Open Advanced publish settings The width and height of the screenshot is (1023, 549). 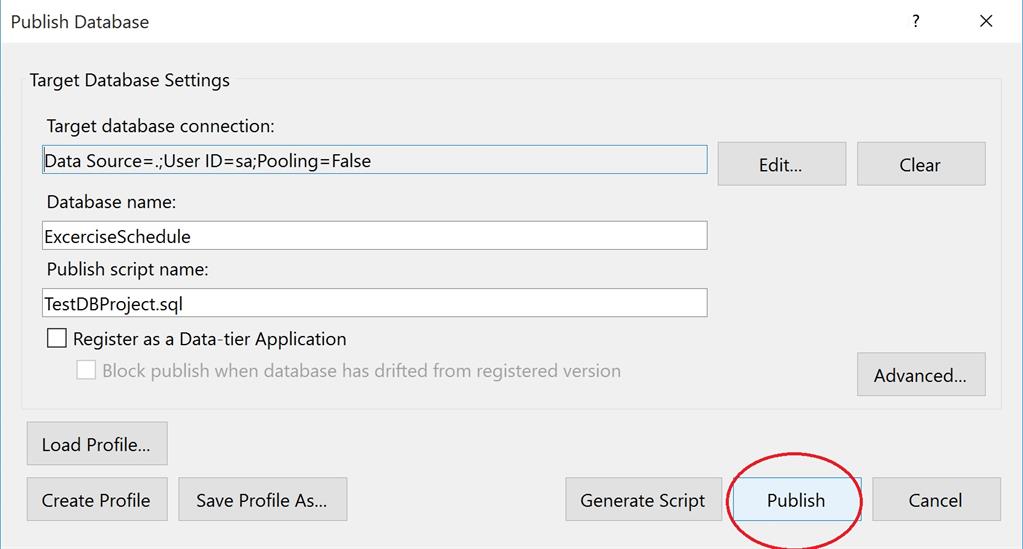[x=920, y=375]
